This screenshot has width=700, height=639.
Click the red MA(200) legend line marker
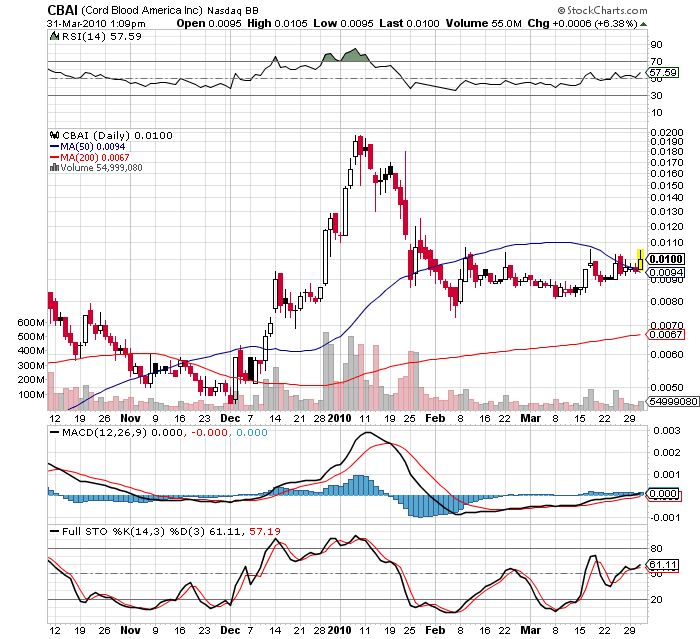(54, 158)
